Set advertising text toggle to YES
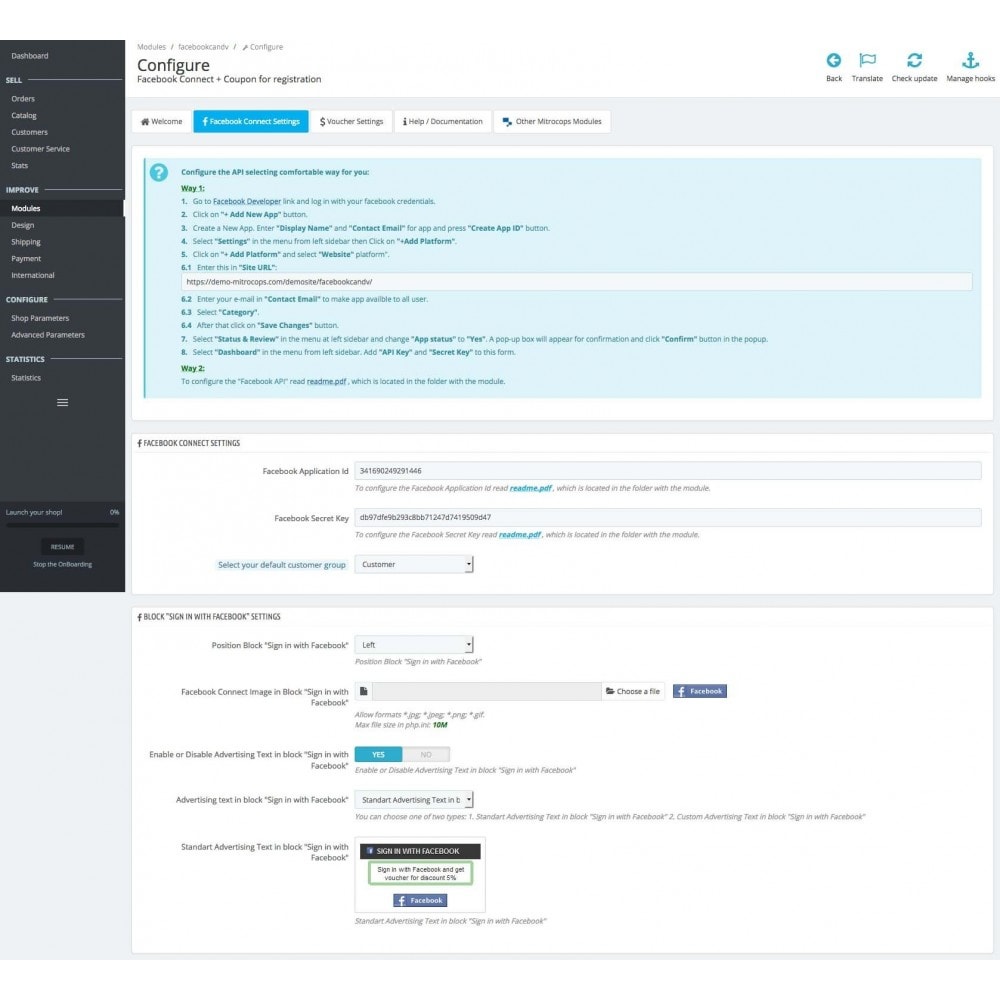Image resolution: width=1000 pixels, height=1000 pixels. (x=378, y=754)
